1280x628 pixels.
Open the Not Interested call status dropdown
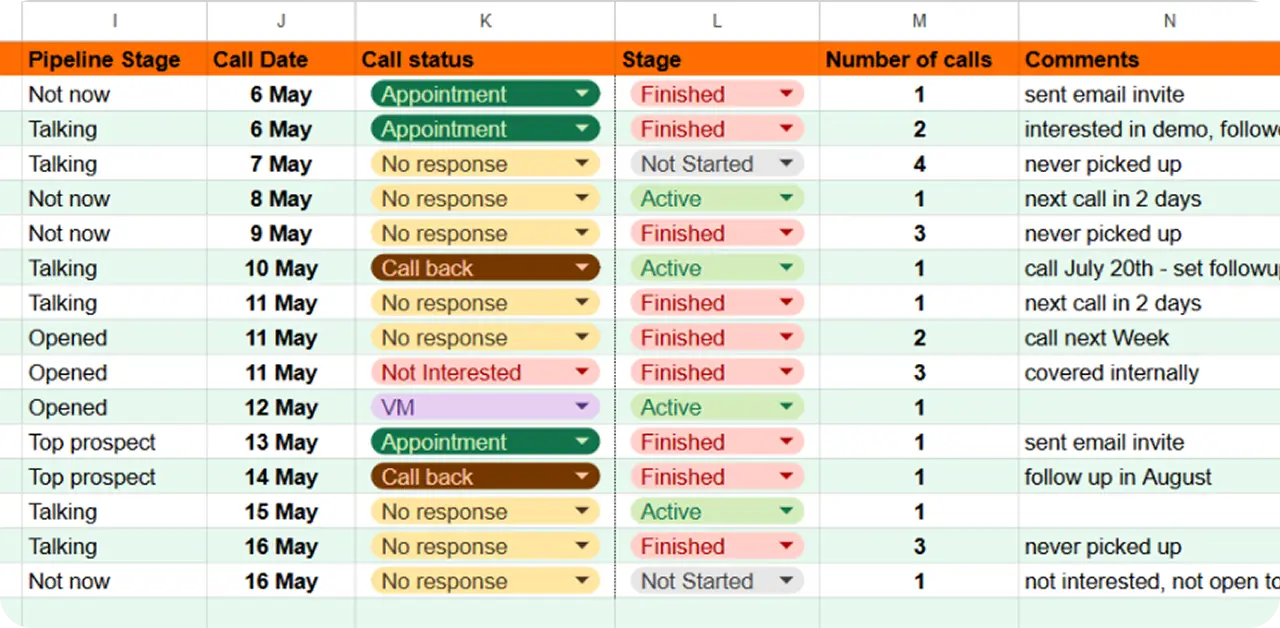(582, 373)
